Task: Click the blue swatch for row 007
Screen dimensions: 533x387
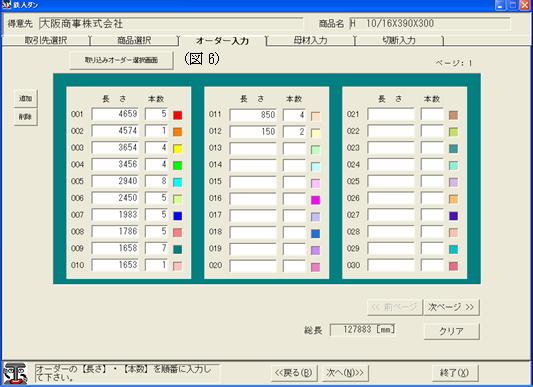Action: coord(177,216)
